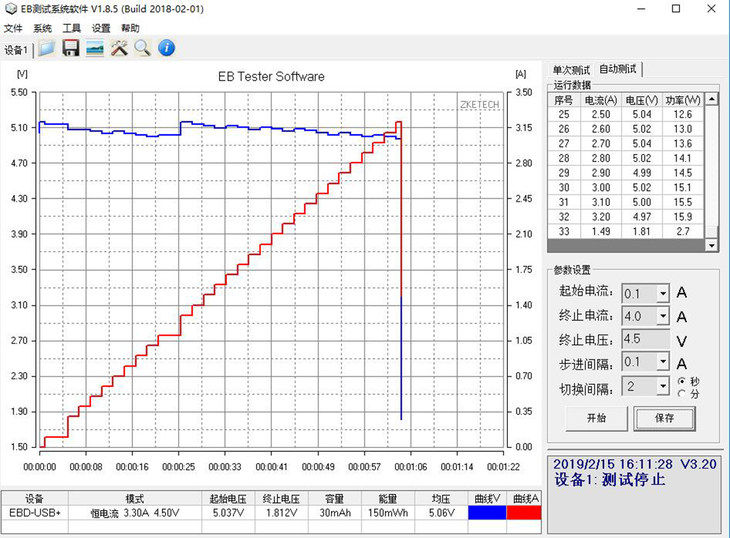Save data with the floppy disk icon
The image size is (730, 538).
pyautogui.click(x=71, y=48)
